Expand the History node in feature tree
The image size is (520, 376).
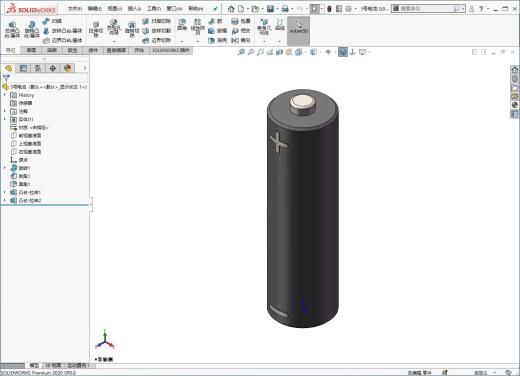(5, 95)
